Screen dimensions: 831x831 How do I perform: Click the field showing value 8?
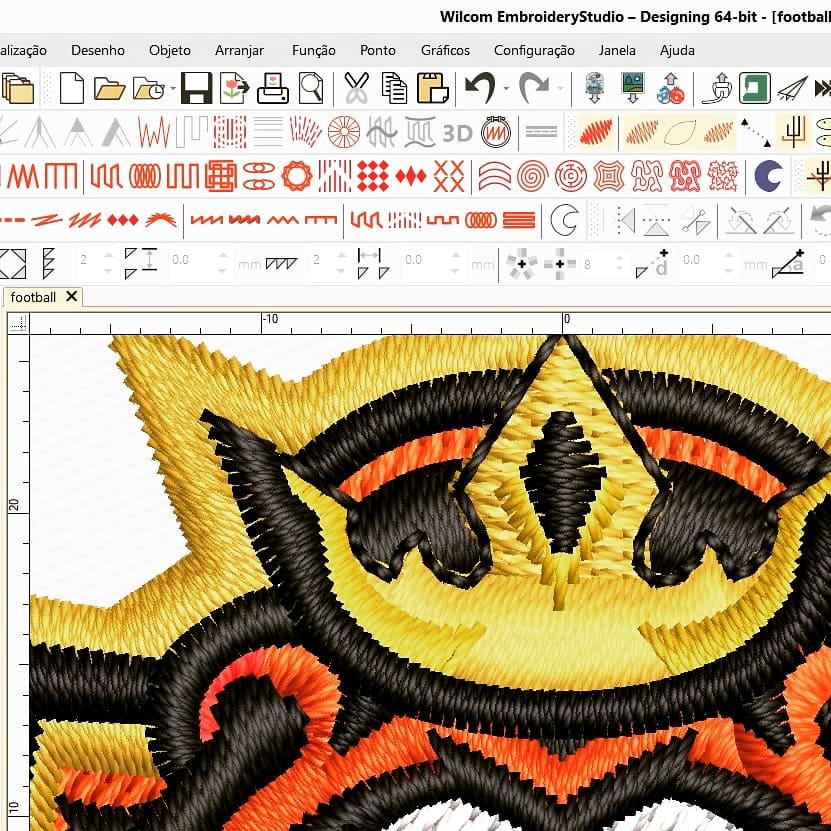pos(598,263)
